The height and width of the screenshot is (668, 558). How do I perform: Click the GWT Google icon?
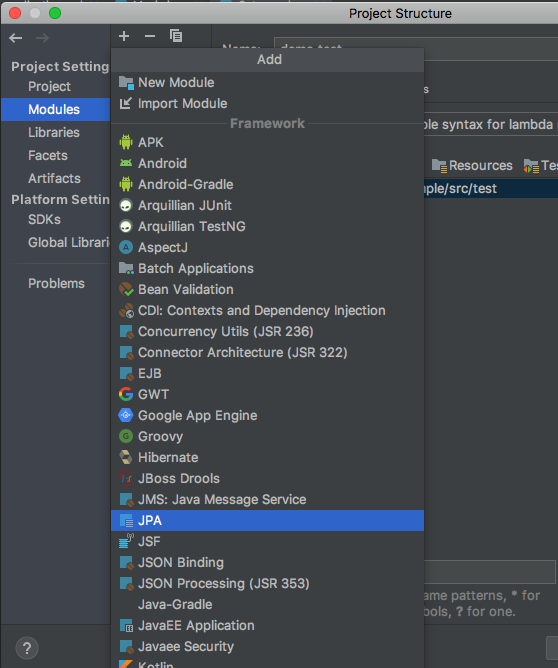126,394
